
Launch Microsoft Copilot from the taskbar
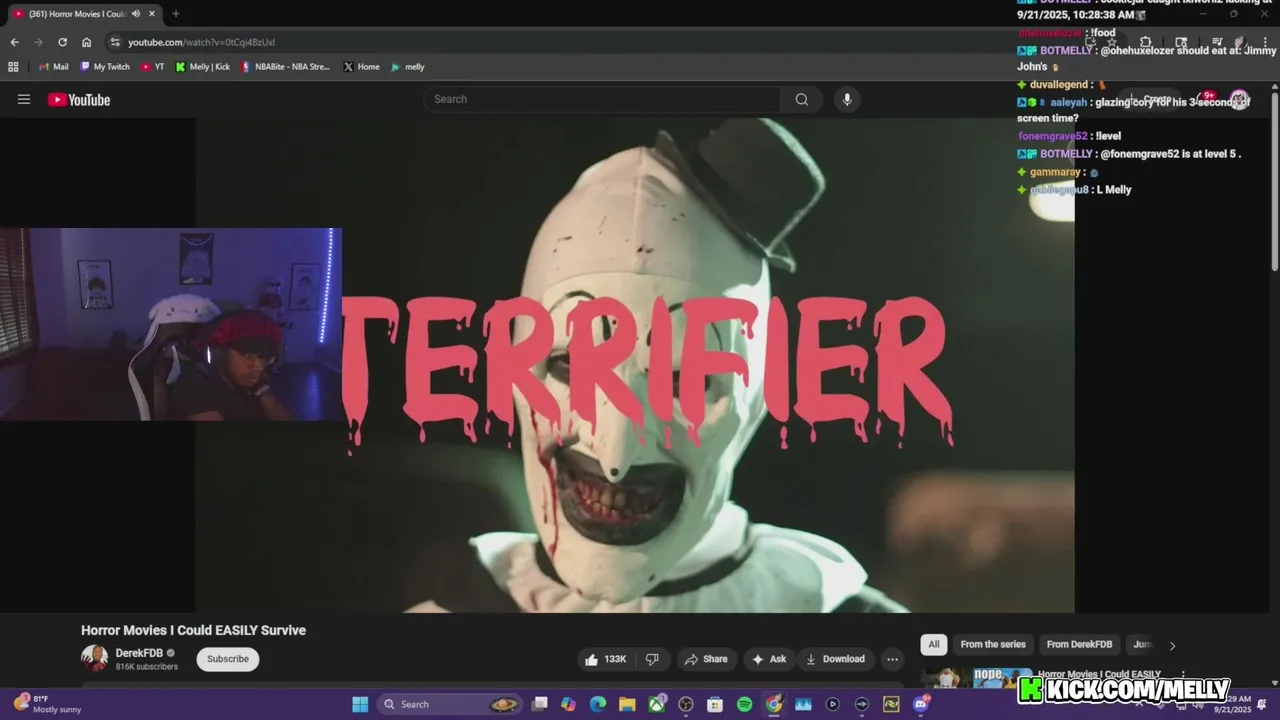coord(569,704)
